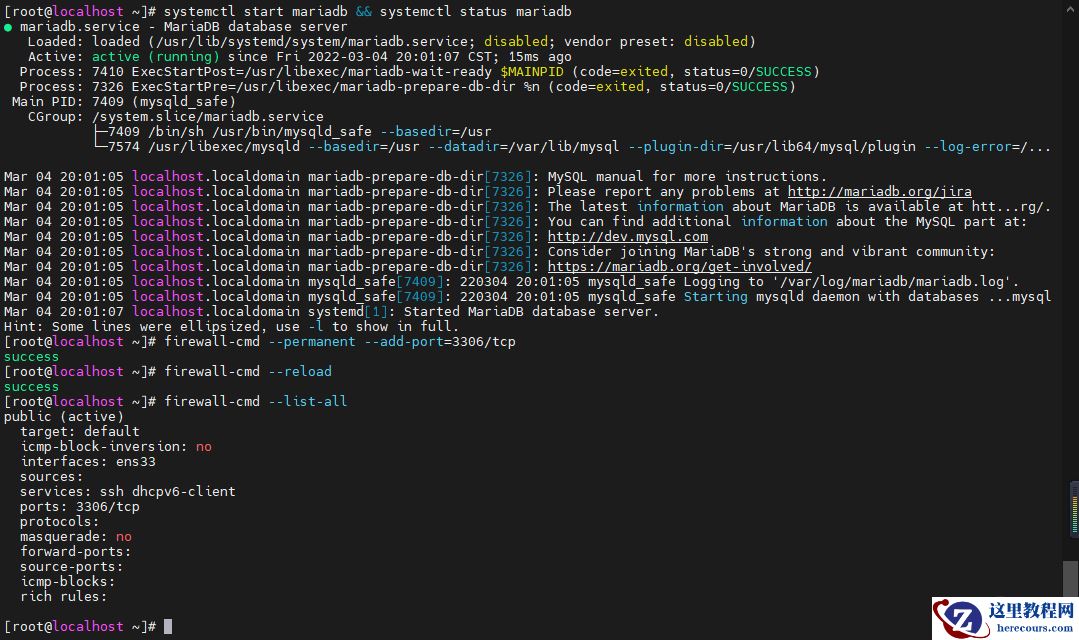Screen dimensions: 1079x640
Task: Click 'Main PID: 7409 (mysqld_safe)' line
Action: click(124, 101)
